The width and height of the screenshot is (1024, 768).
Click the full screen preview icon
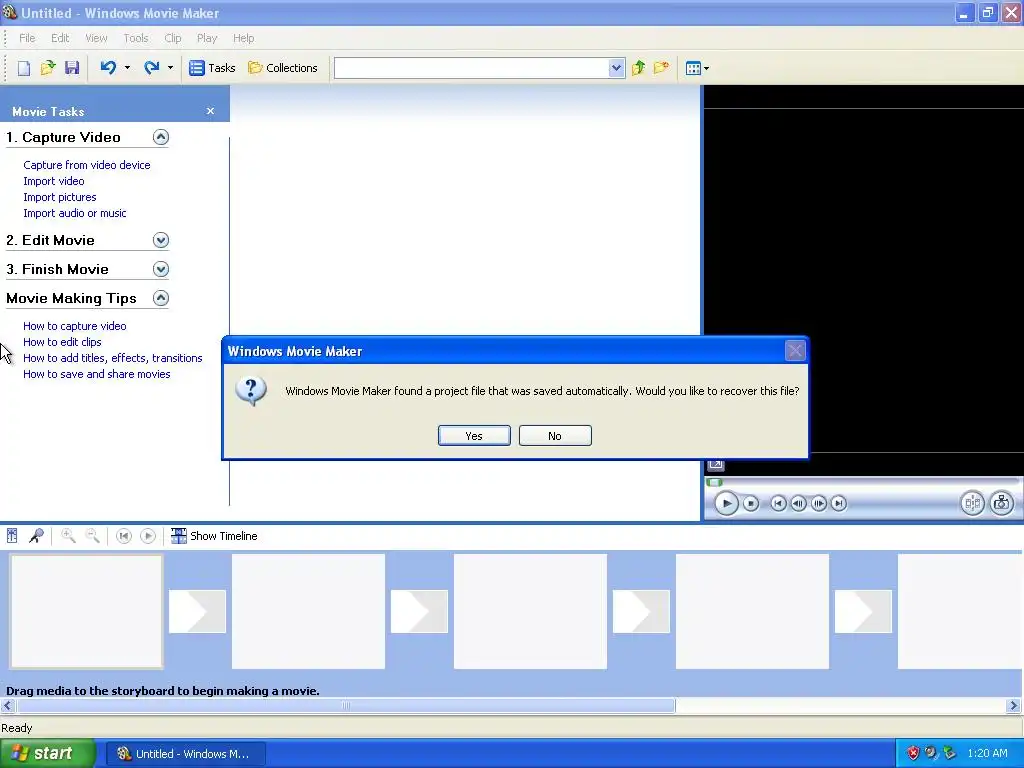(716, 464)
